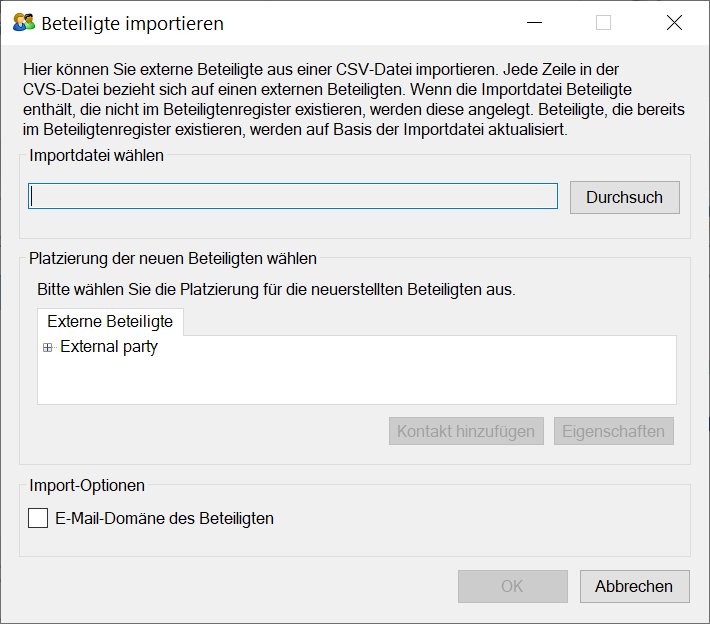
Task: Focus the Importdatei file path field
Action: tap(293, 196)
